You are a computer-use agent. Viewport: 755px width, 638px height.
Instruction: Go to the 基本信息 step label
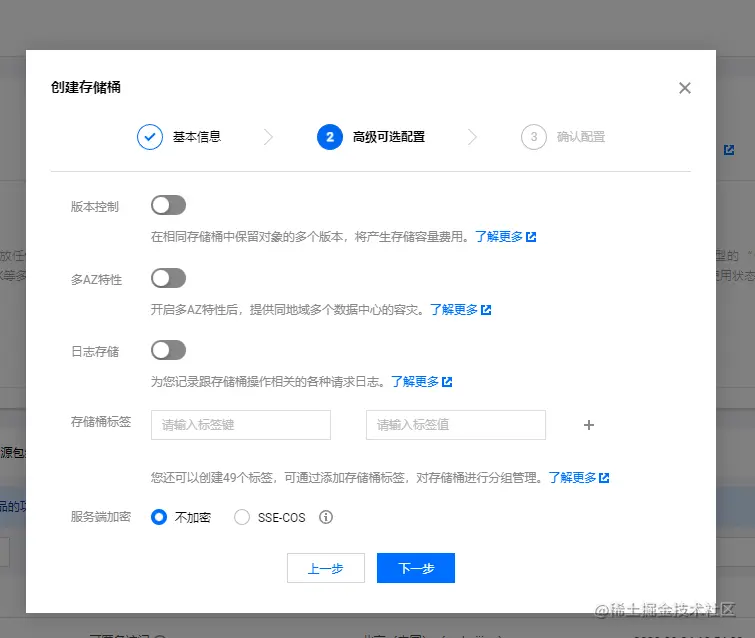197,137
